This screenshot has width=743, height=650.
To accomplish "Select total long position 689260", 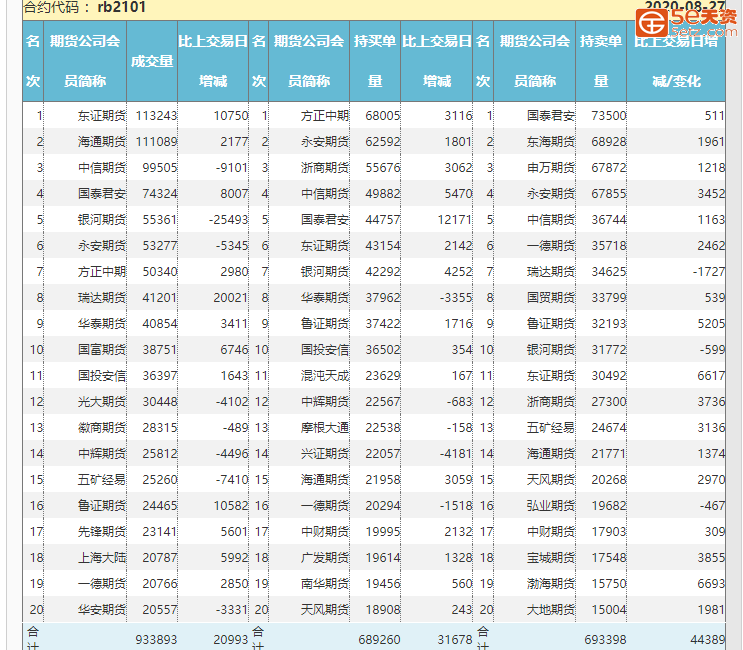I will (379, 640).
